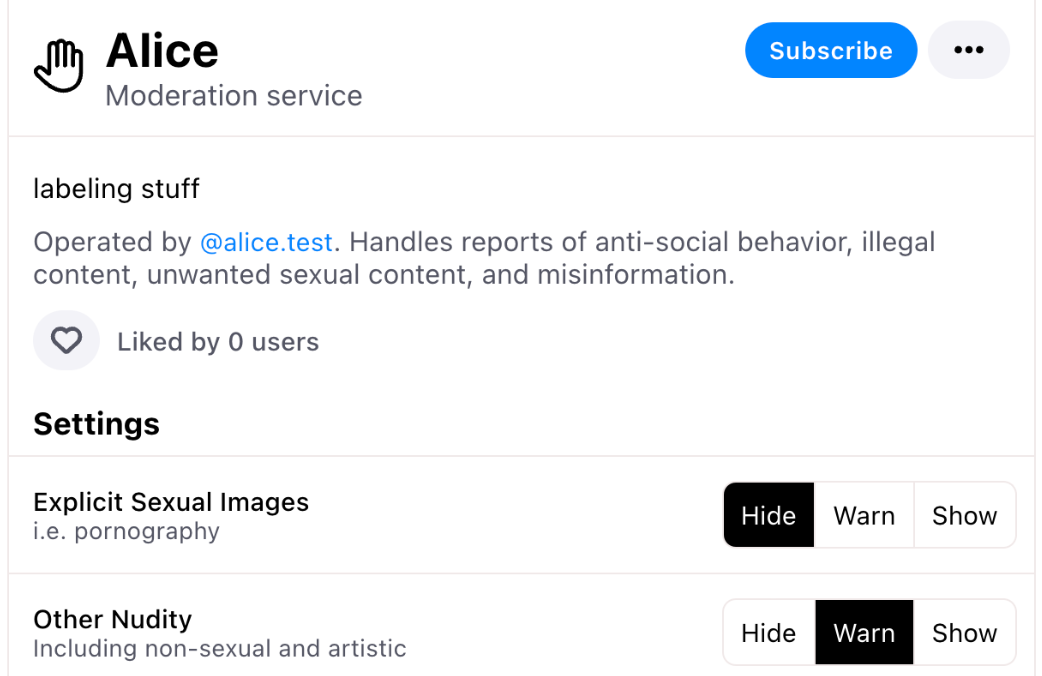Click the Other Nudity label

(x=112, y=619)
